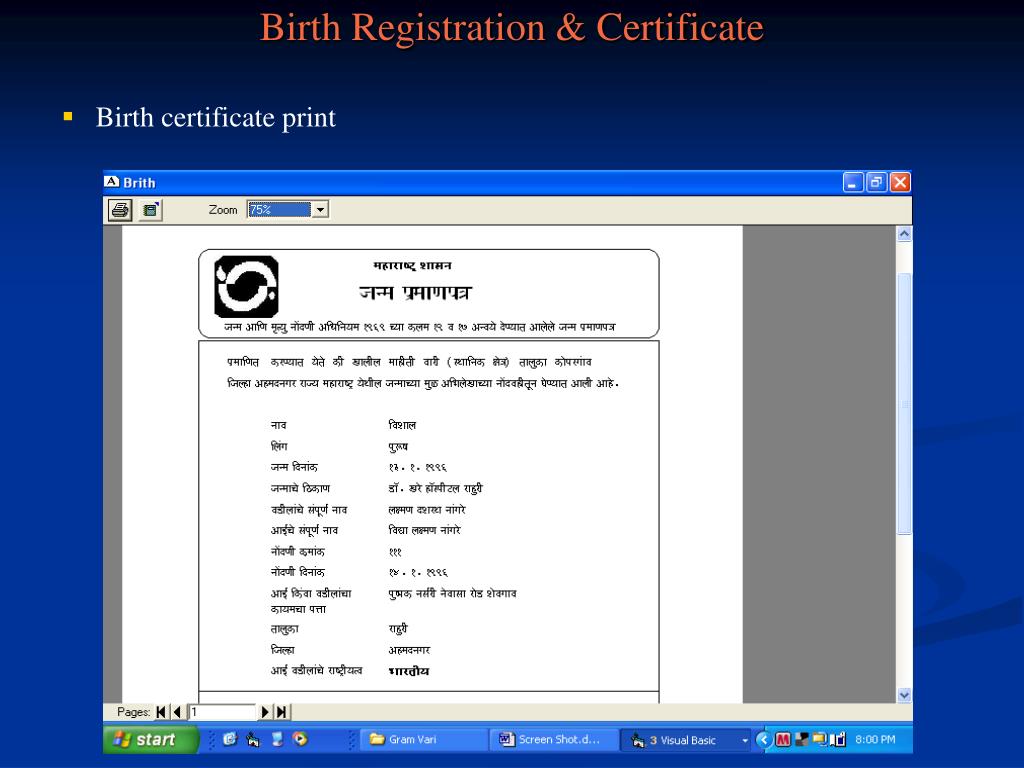Go to the first report page

(161, 712)
